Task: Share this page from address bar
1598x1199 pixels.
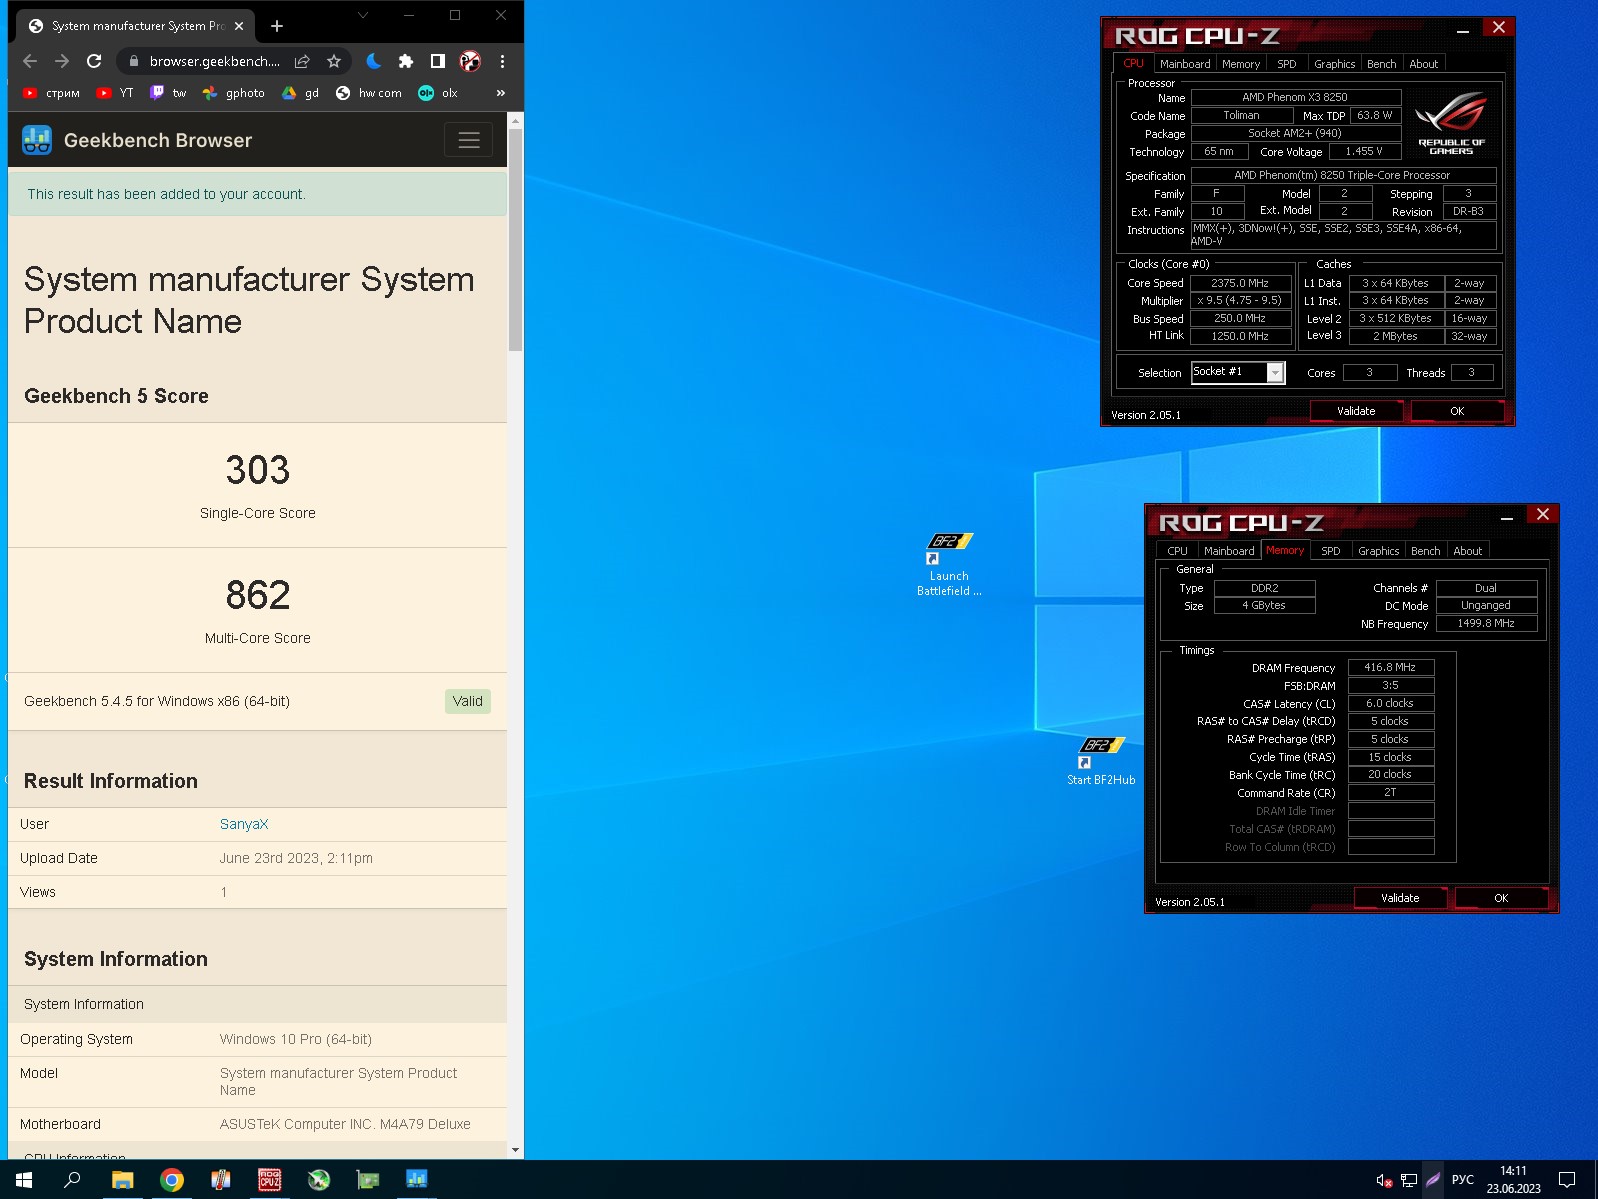Action: point(302,61)
